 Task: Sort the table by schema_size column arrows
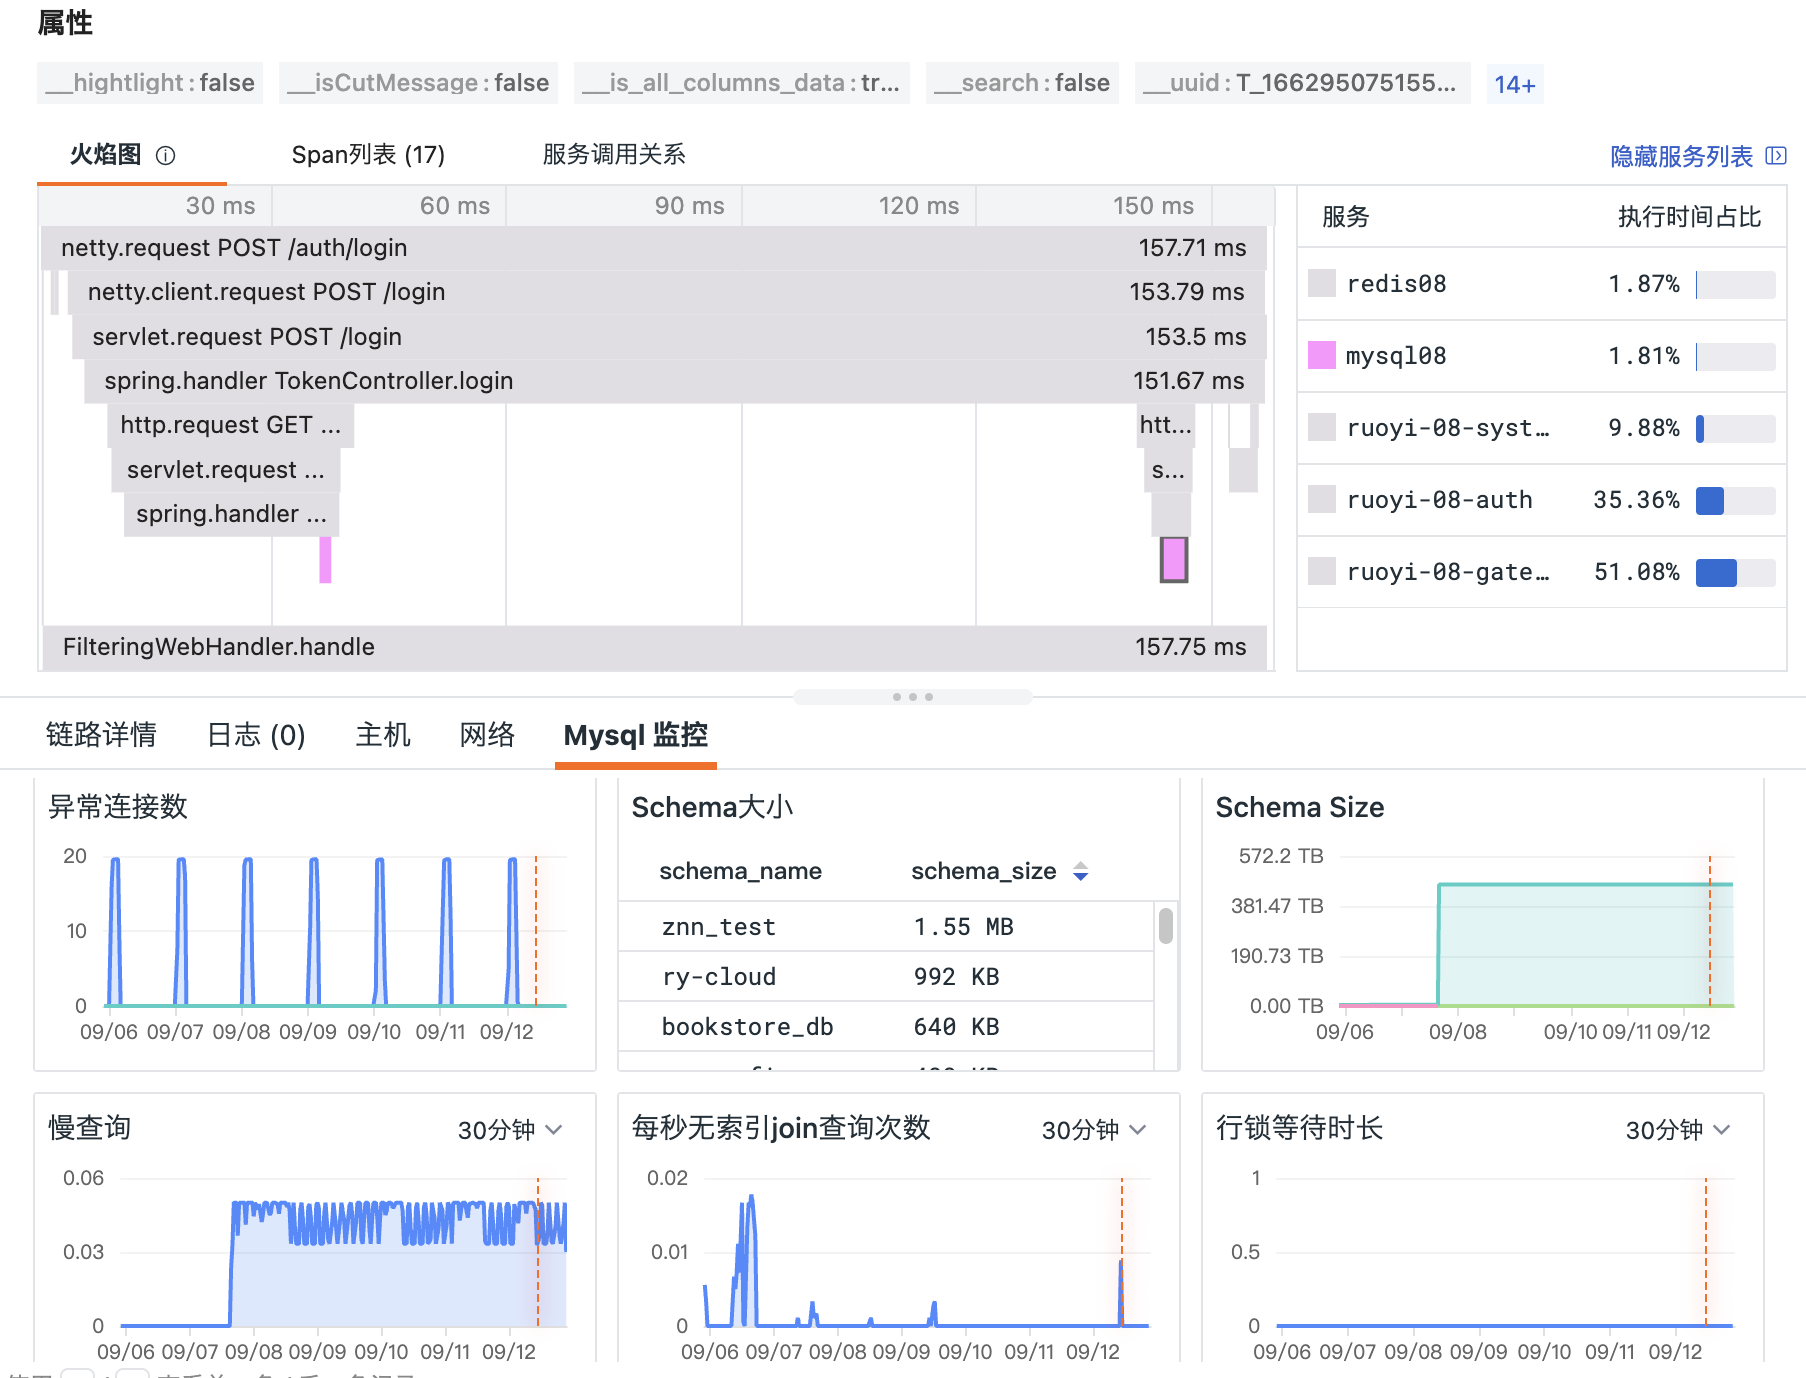[1080, 872]
